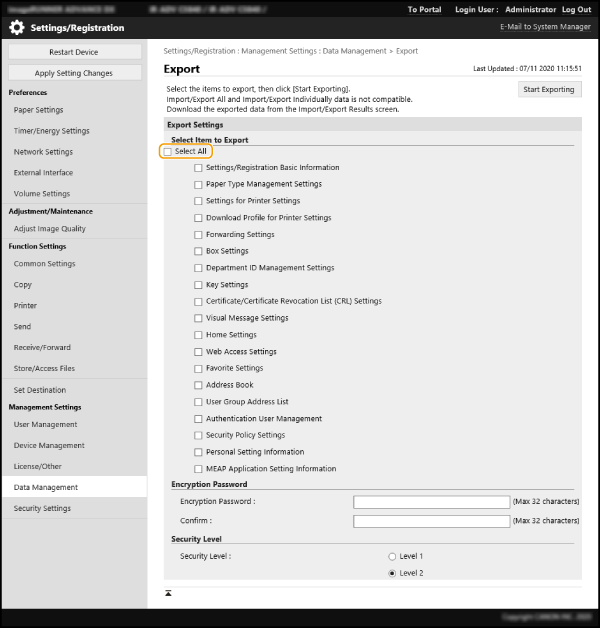Click the back-to-top arrow icon

pos(168,593)
